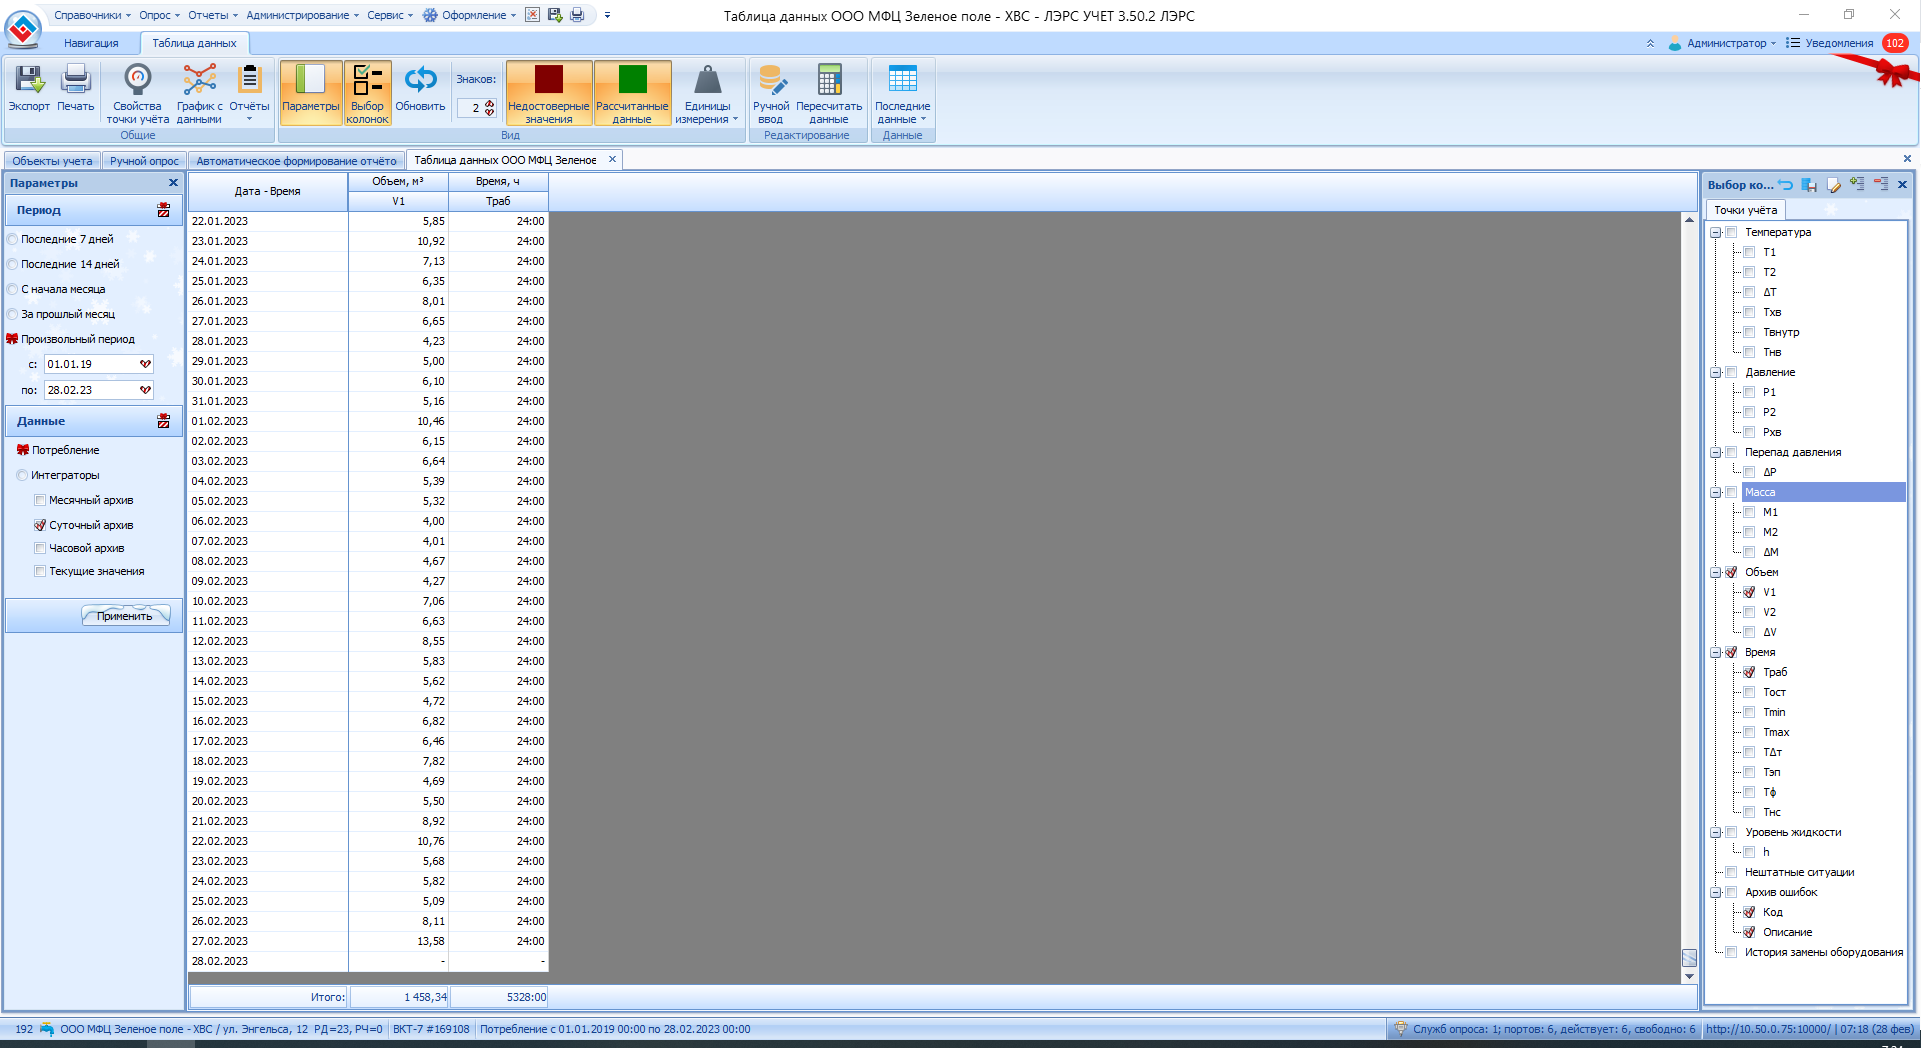Toggle the Параметры panel button
1921x1048 pixels.
pyautogui.click(x=311, y=92)
